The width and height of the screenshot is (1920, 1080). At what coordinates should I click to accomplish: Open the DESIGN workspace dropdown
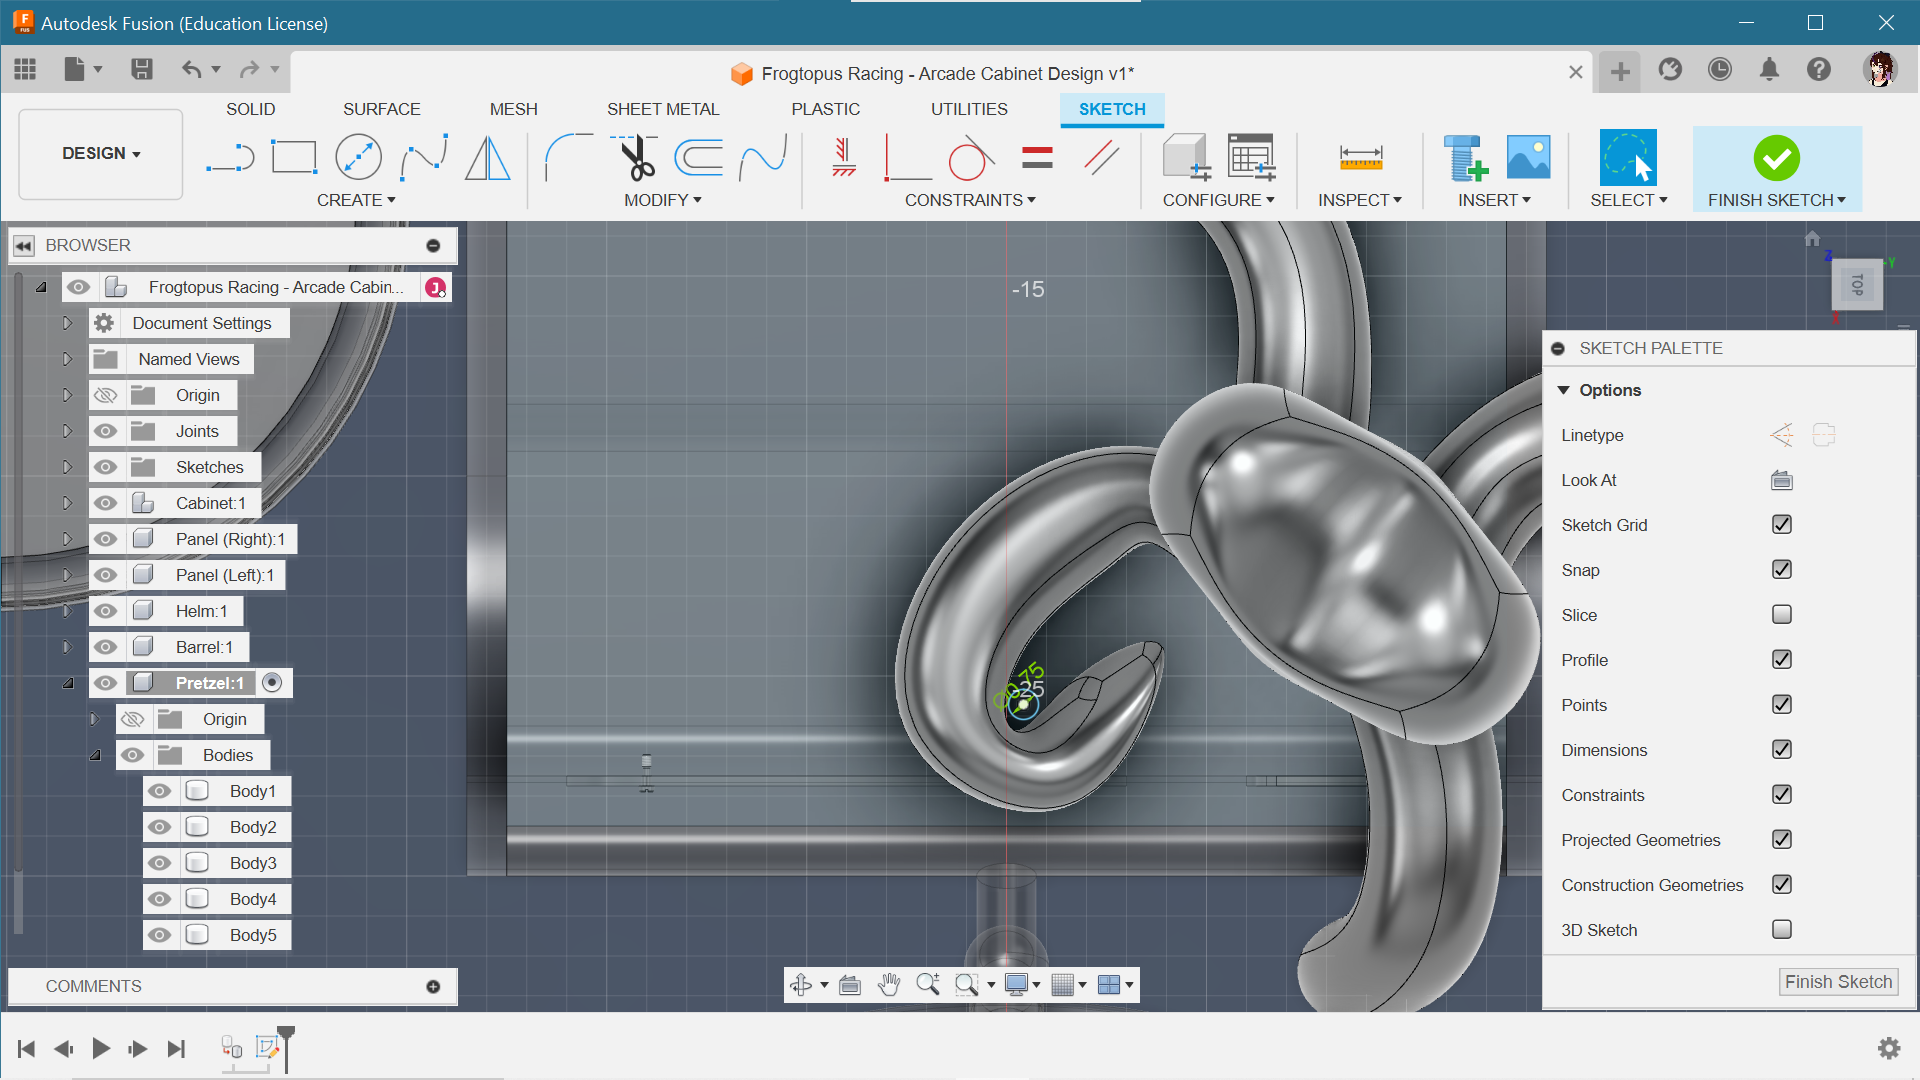pyautogui.click(x=101, y=153)
